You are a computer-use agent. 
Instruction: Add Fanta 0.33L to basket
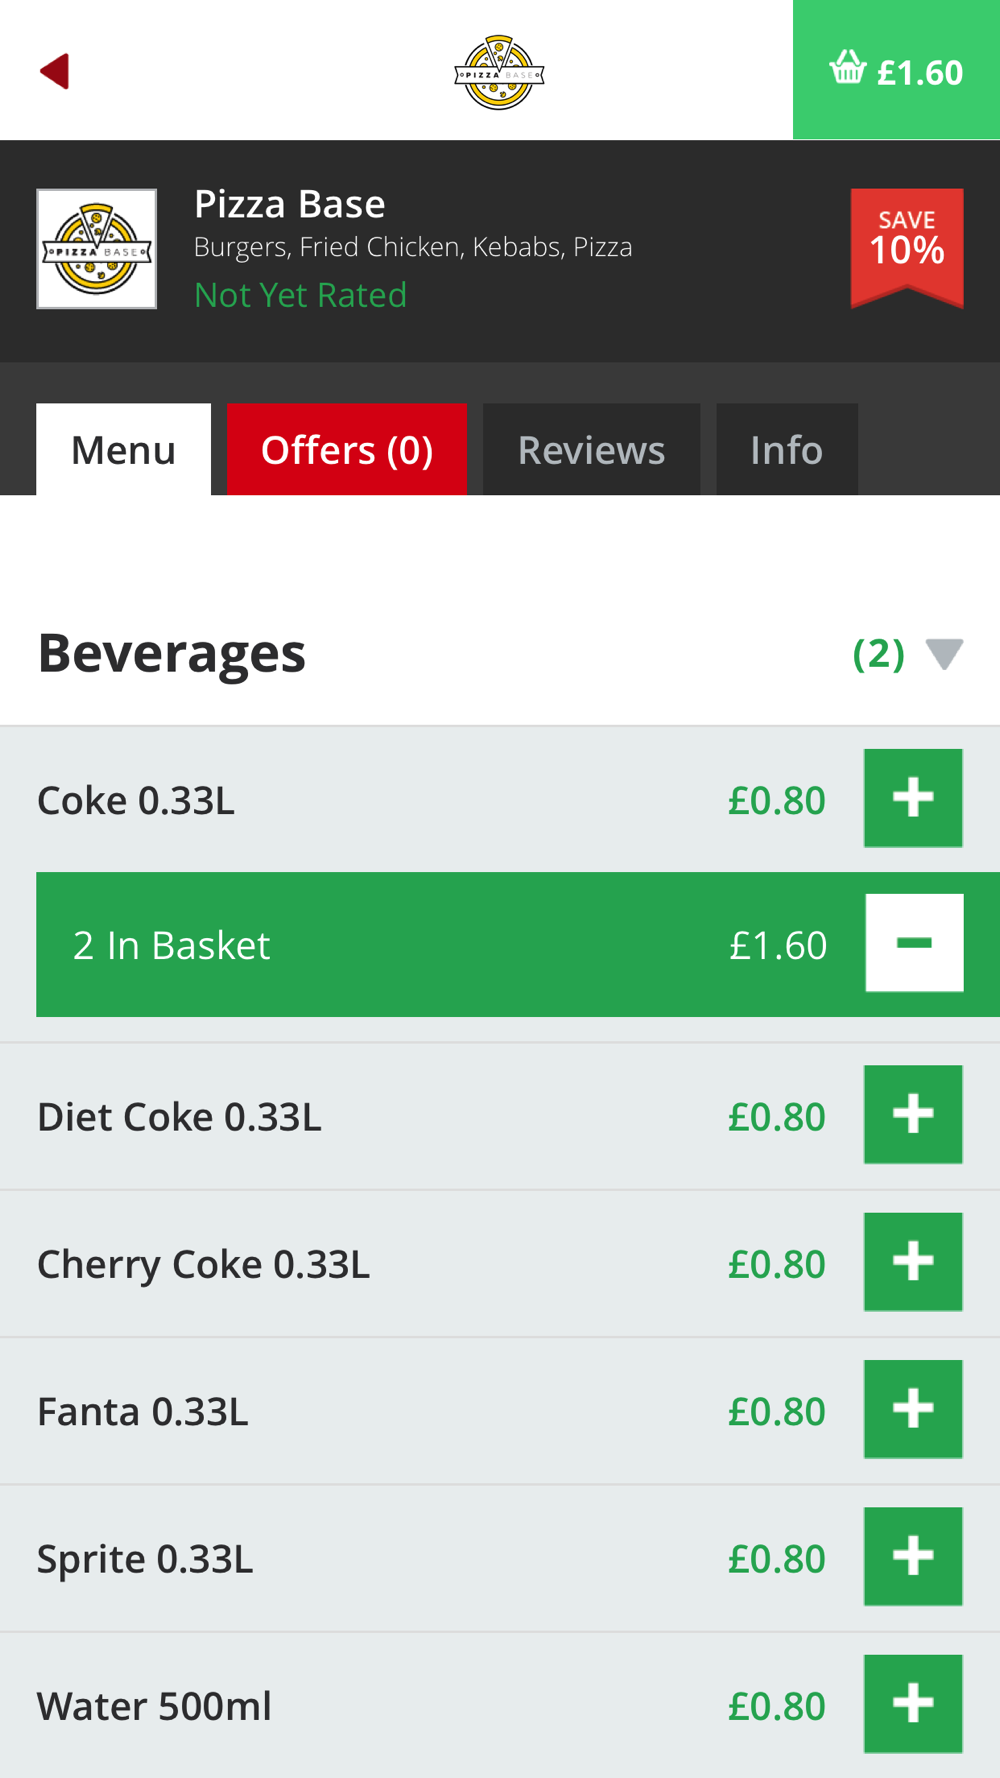[913, 1409]
